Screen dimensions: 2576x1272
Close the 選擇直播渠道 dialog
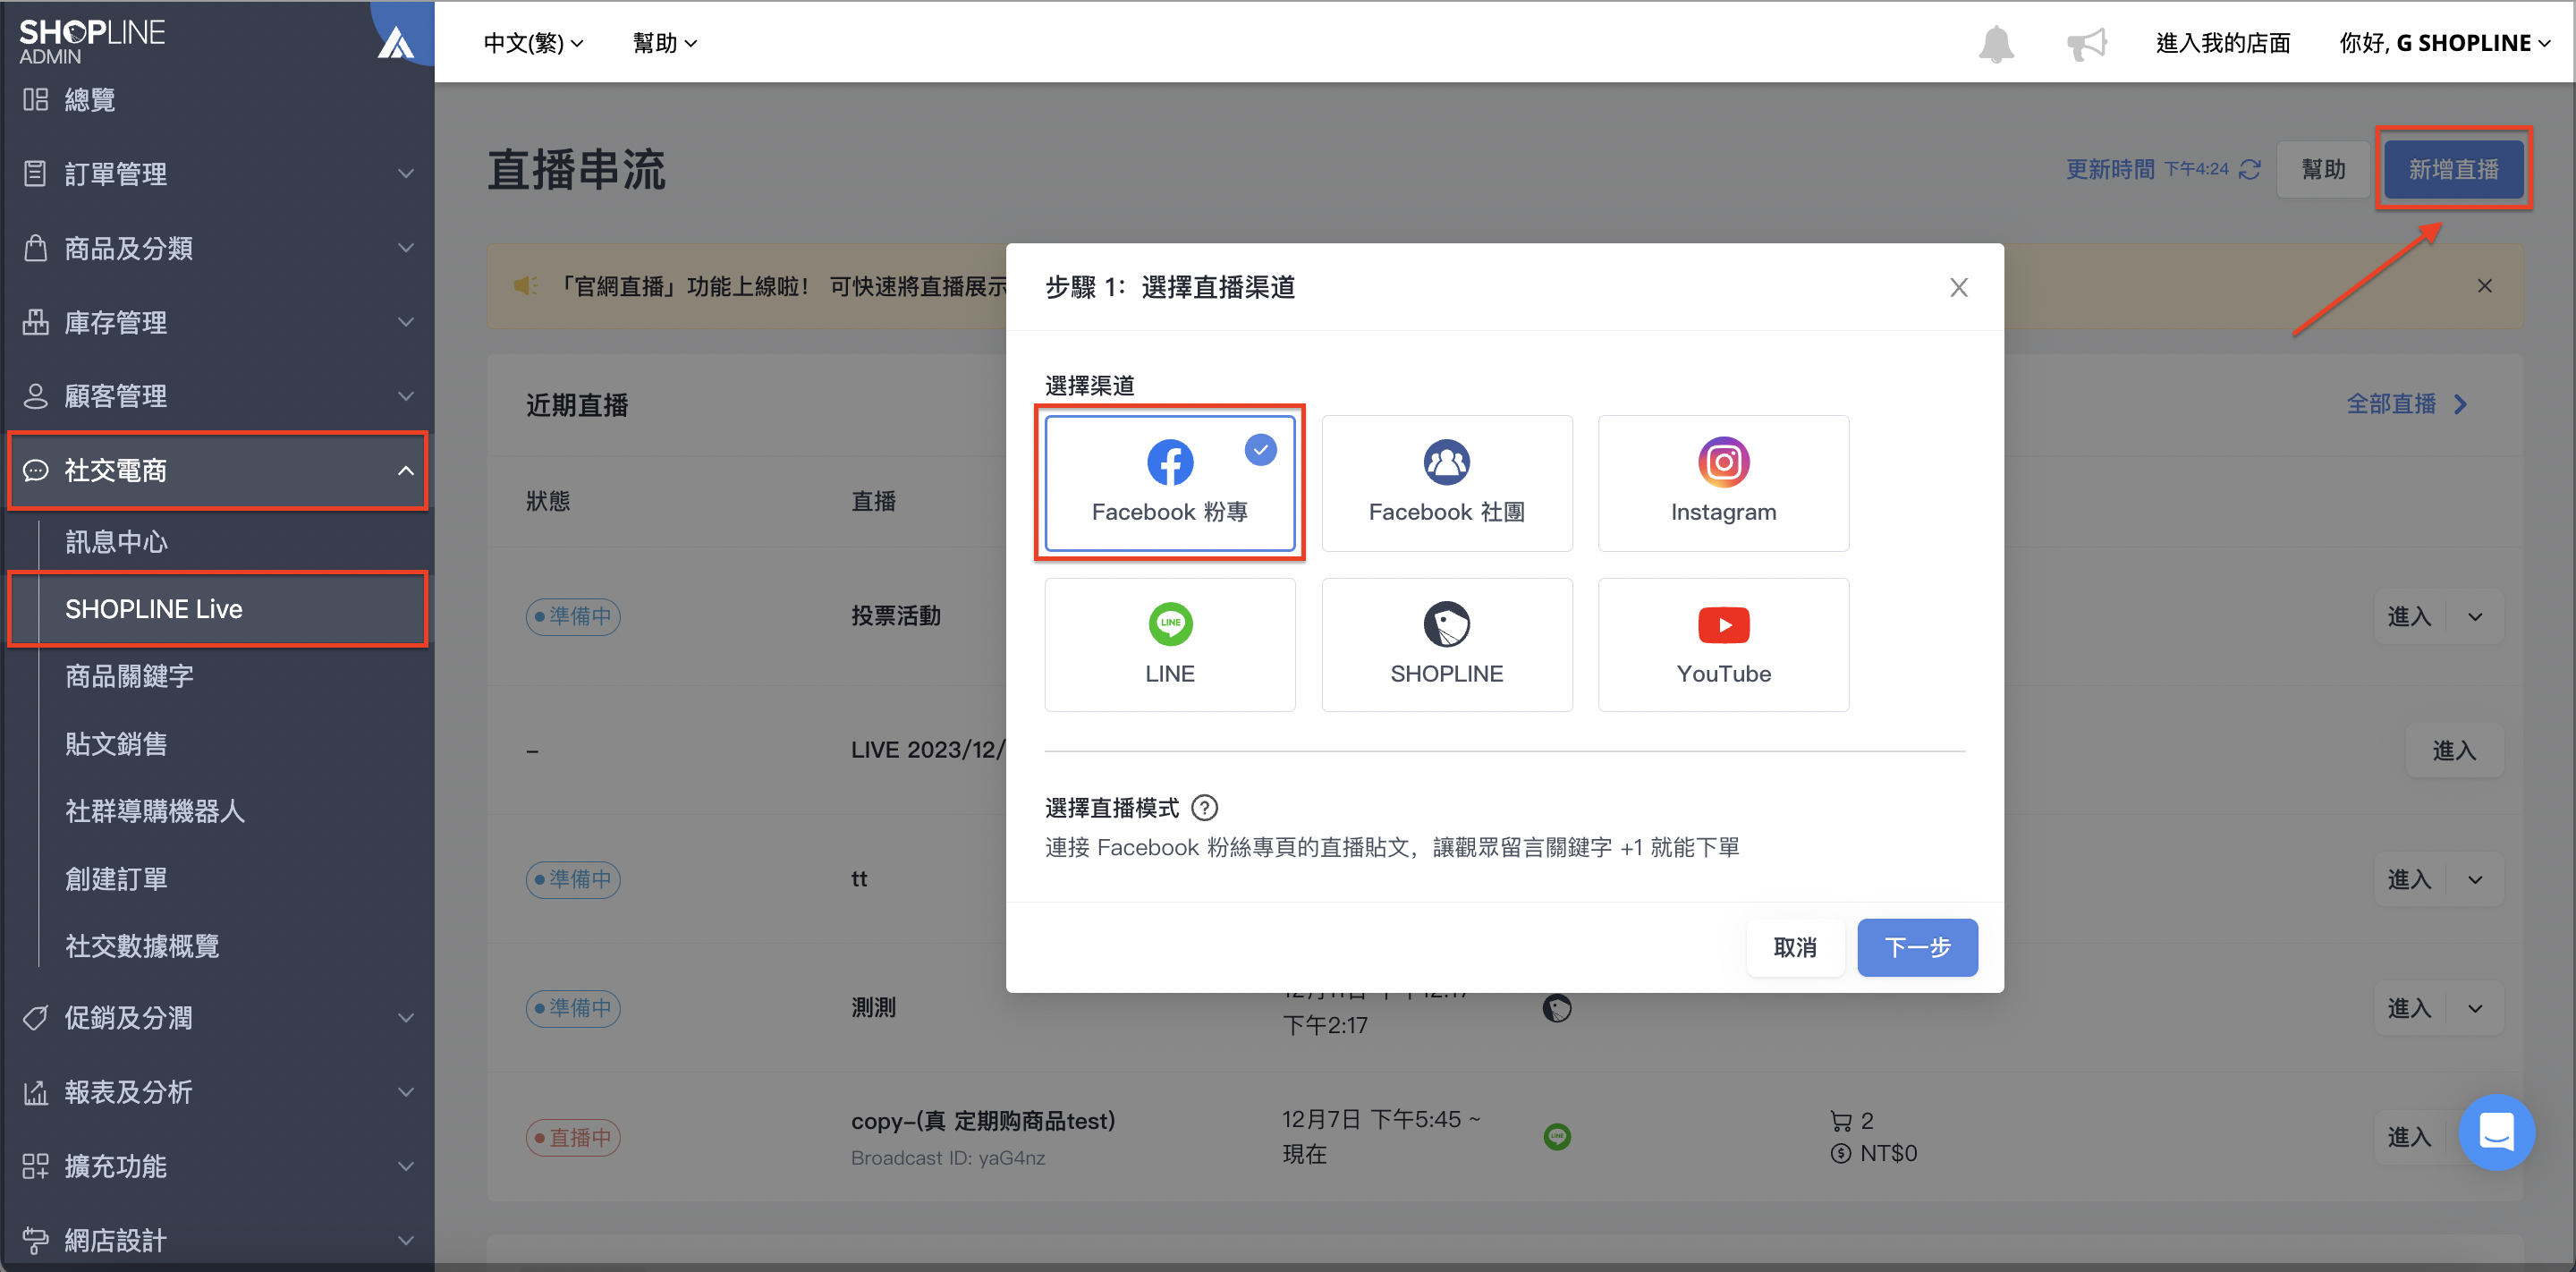[1958, 288]
